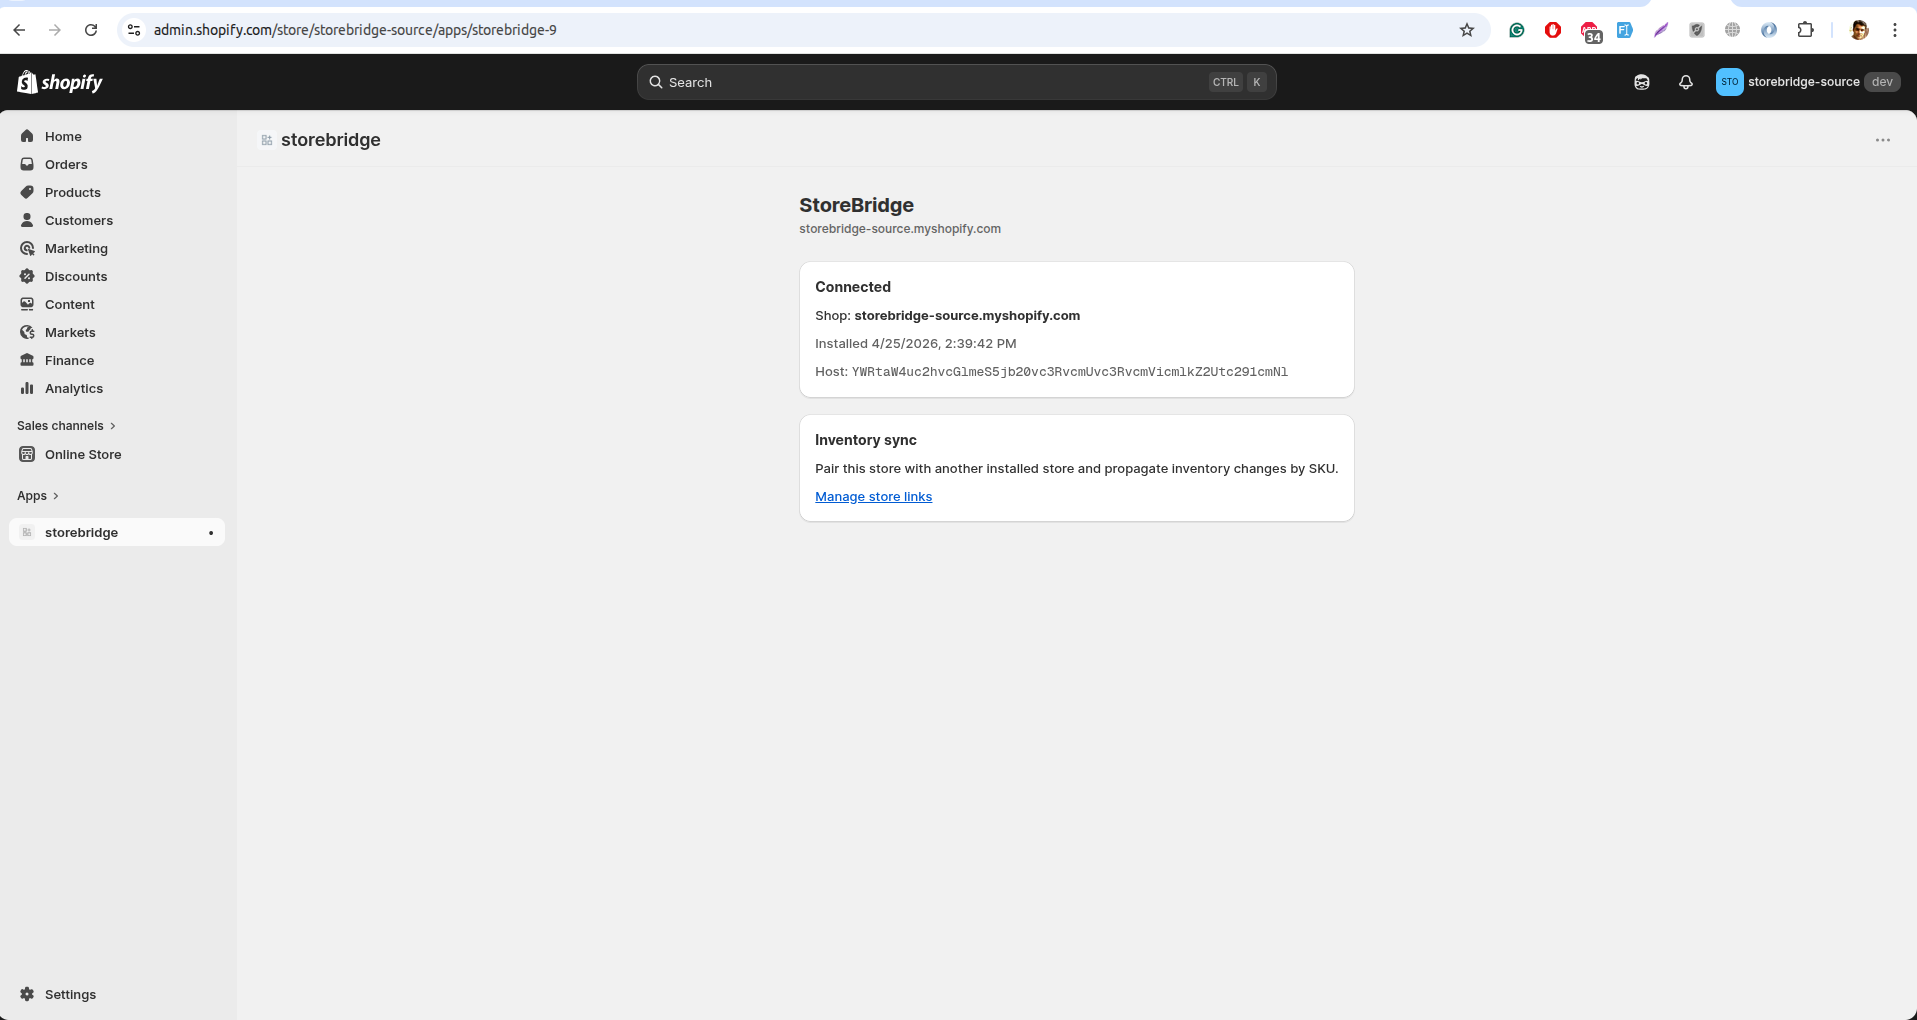Click the Discounts badge icon
Image resolution: width=1917 pixels, height=1020 pixels.
27,276
